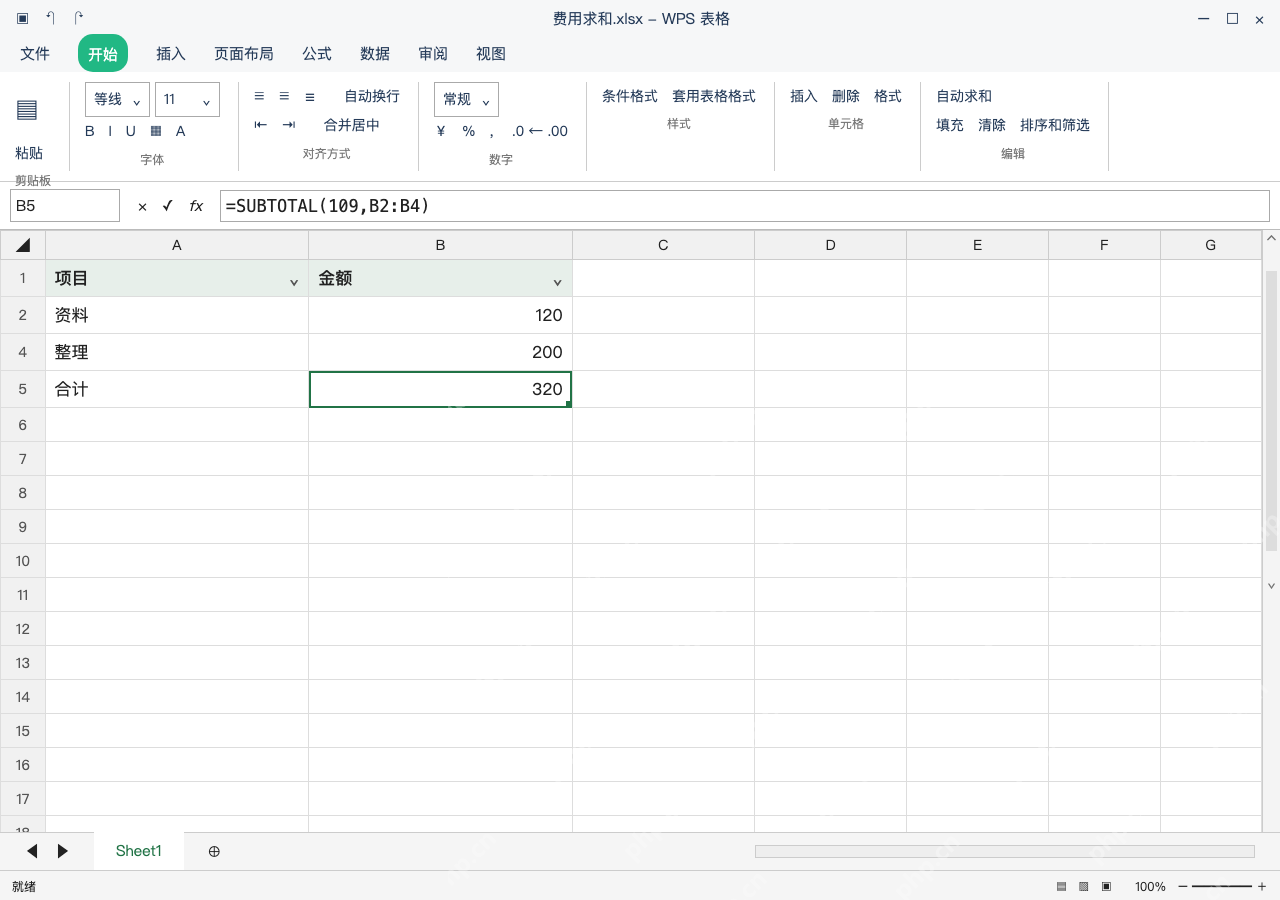The height and width of the screenshot is (900, 1280).
Task: Click the zoom in plus button
Action: click(1262, 887)
